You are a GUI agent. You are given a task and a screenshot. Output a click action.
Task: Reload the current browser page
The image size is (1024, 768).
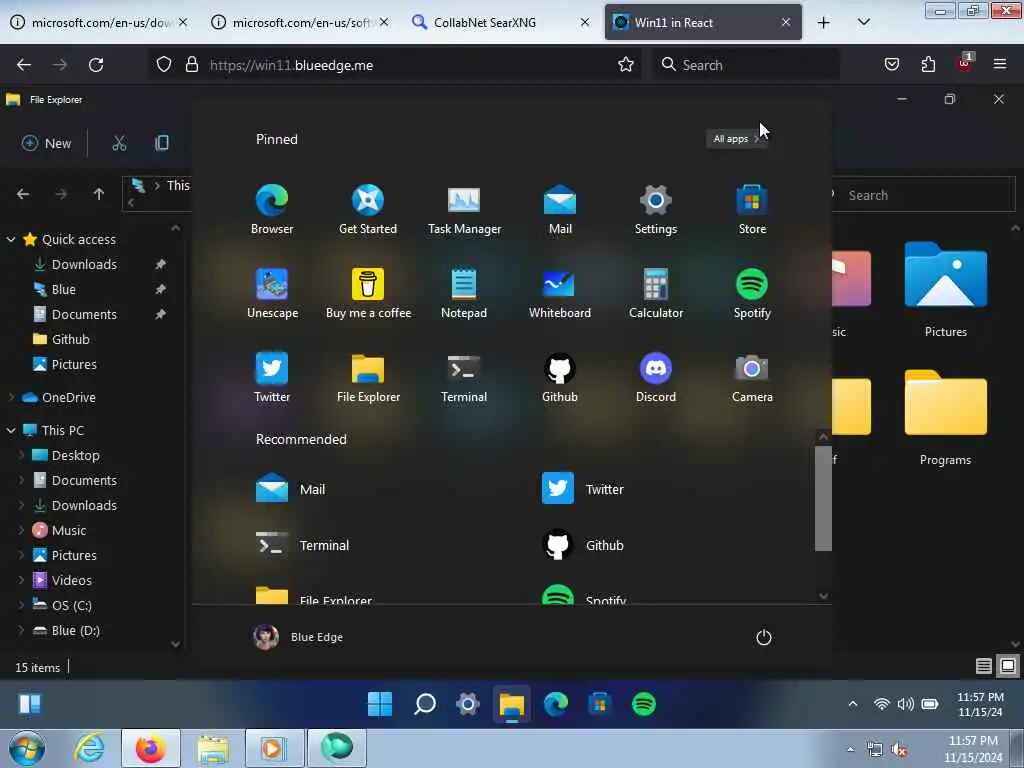click(96, 64)
